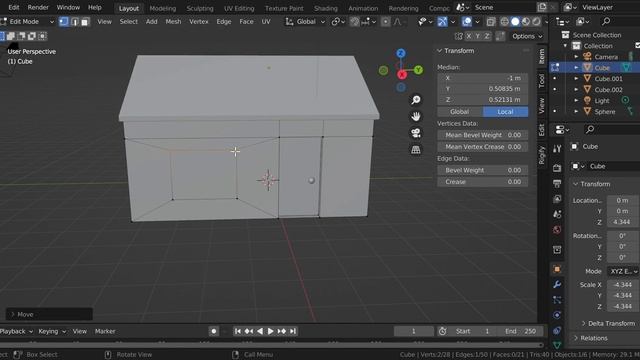Open Render properties tab icon

click(x=557, y=168)
